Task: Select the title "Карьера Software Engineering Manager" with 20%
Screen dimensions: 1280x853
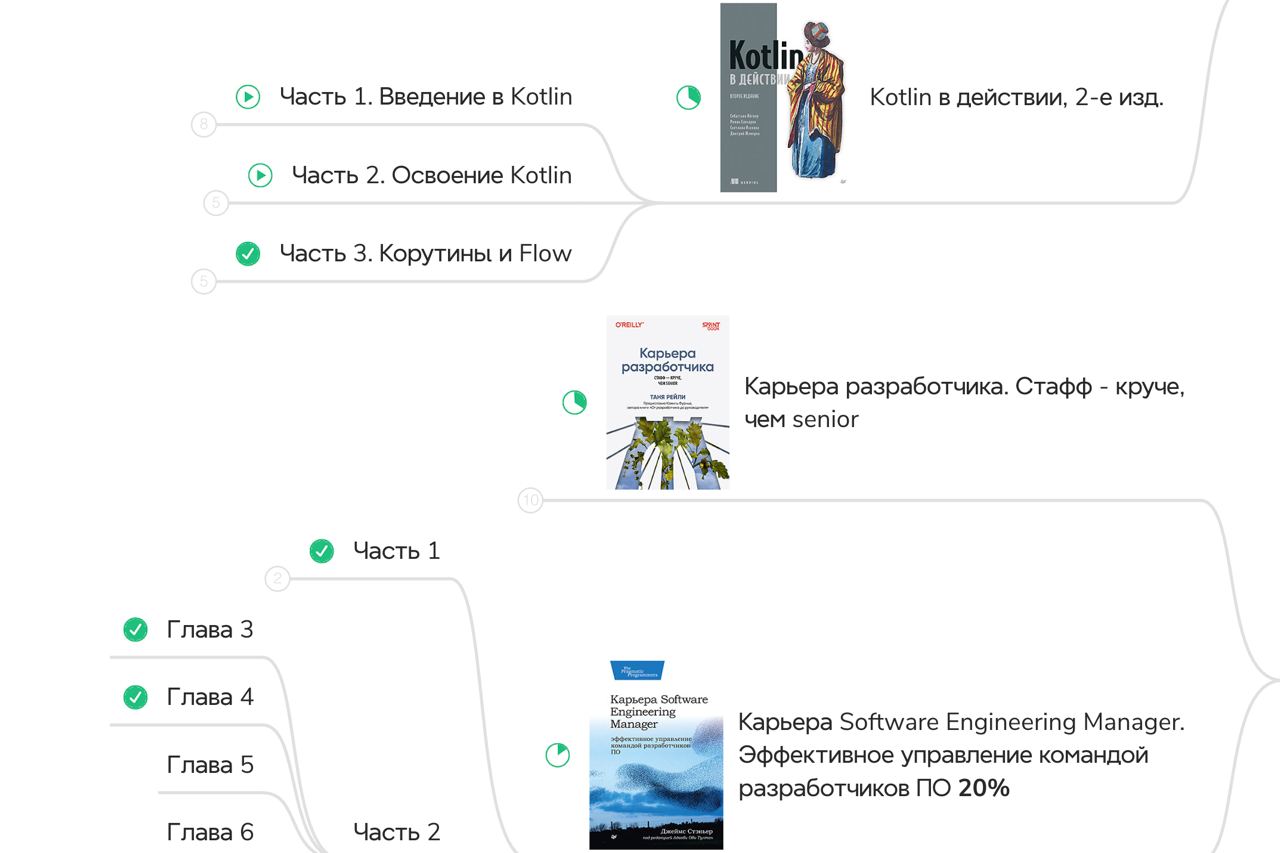Action: tap(962, 755)
